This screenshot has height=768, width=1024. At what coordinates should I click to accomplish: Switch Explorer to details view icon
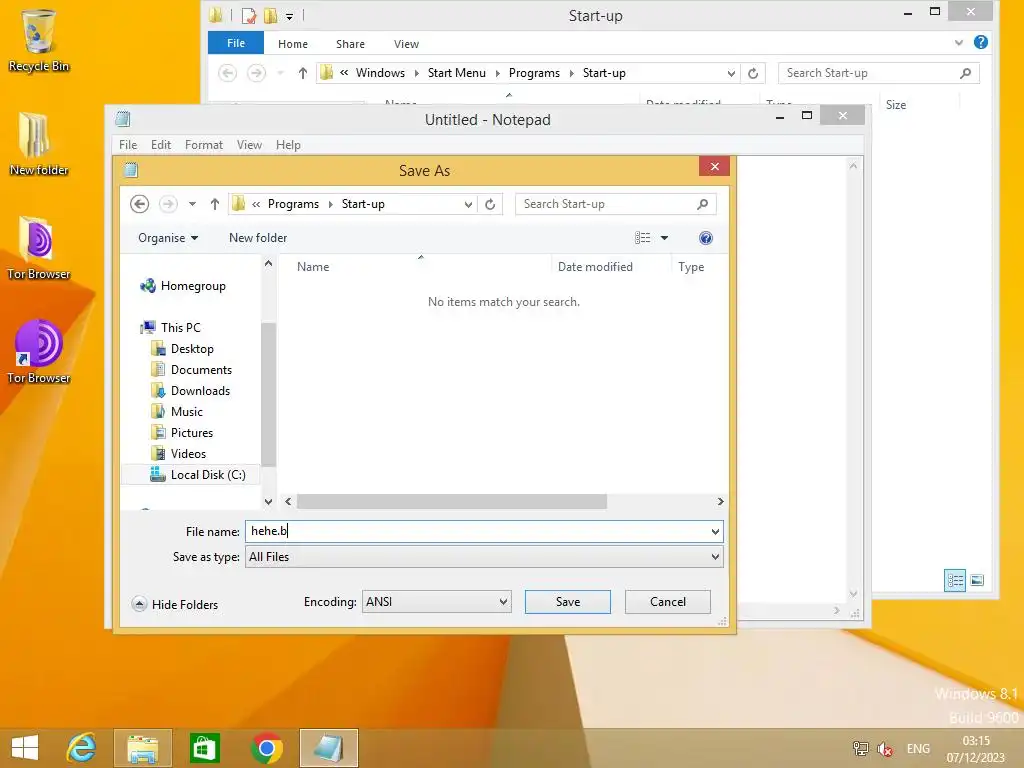click(955, 580)
